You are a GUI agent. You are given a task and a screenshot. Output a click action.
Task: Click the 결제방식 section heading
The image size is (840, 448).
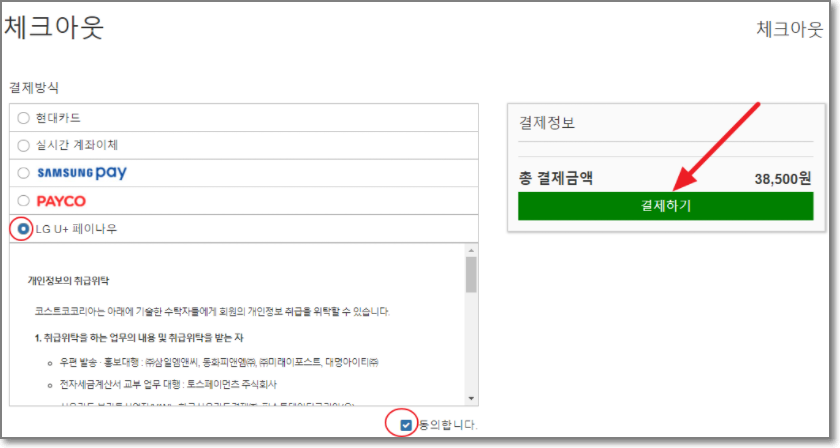pos(34,87)
